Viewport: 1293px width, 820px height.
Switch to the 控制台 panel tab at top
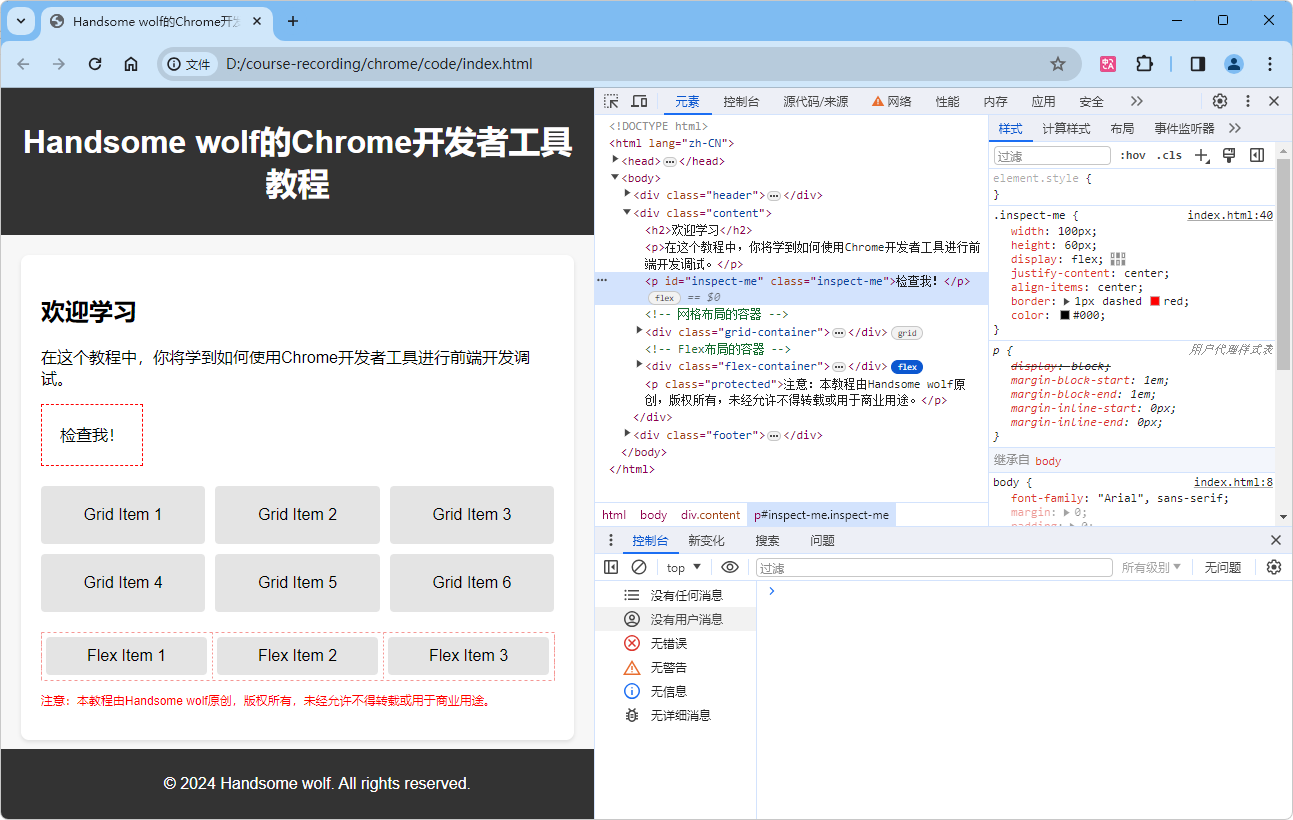click(741, 101)
